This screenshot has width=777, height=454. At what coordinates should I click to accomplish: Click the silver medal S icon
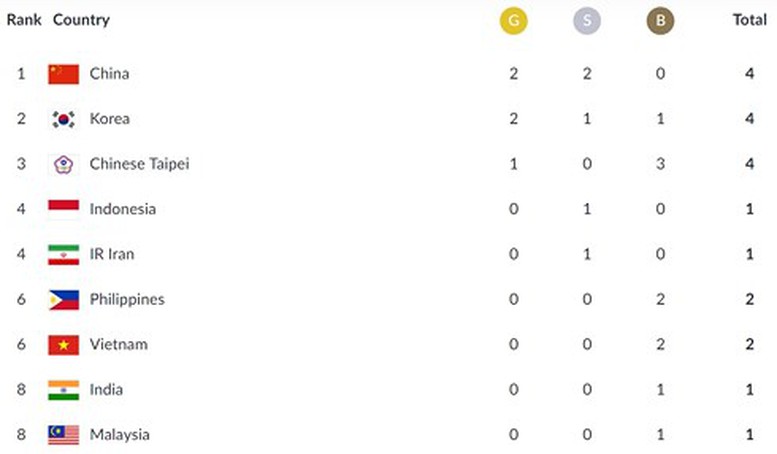tap(587, 21)
